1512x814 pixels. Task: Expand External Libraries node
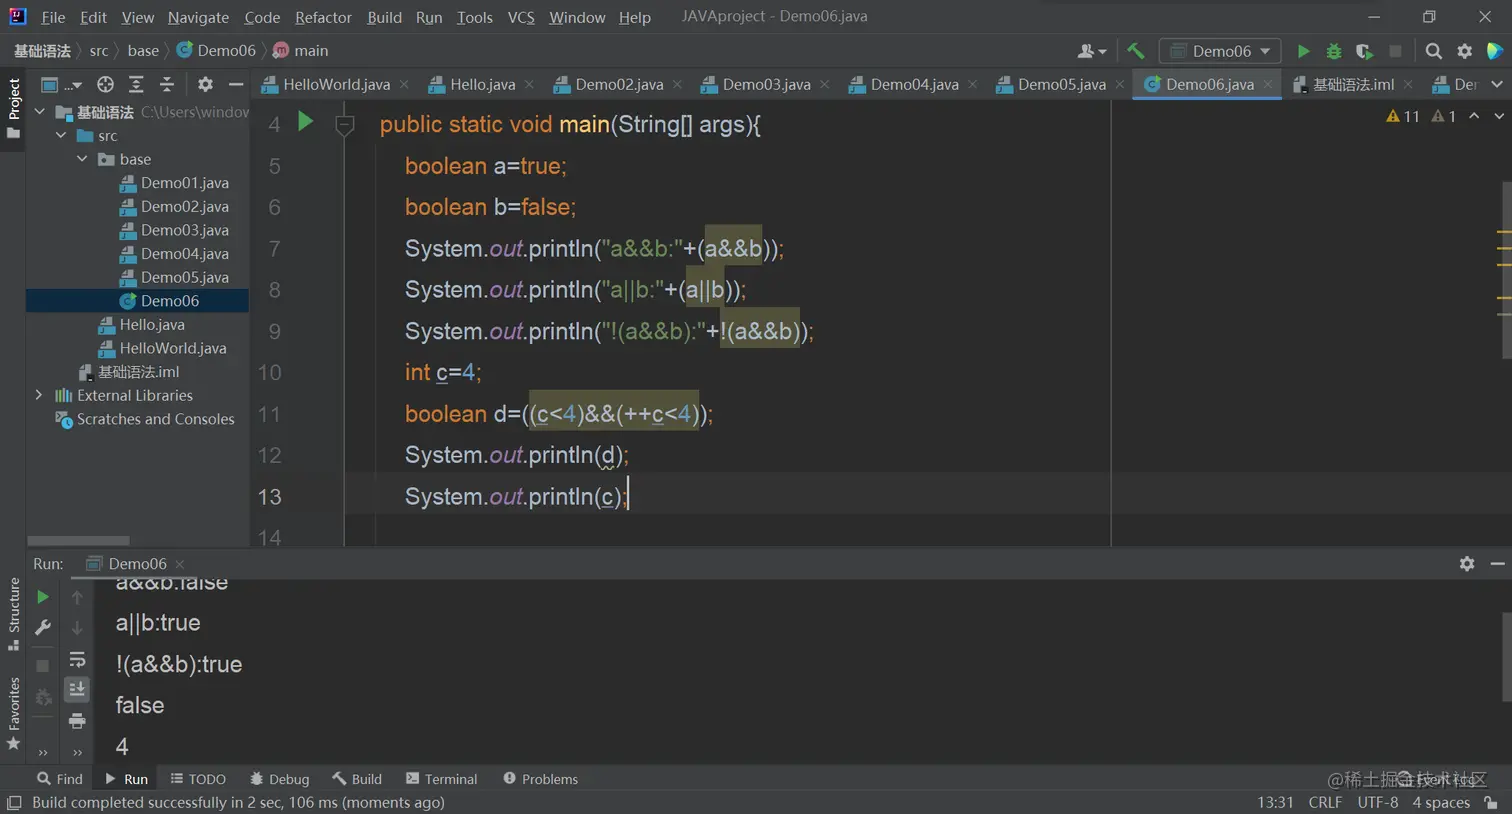coord(39,395)
